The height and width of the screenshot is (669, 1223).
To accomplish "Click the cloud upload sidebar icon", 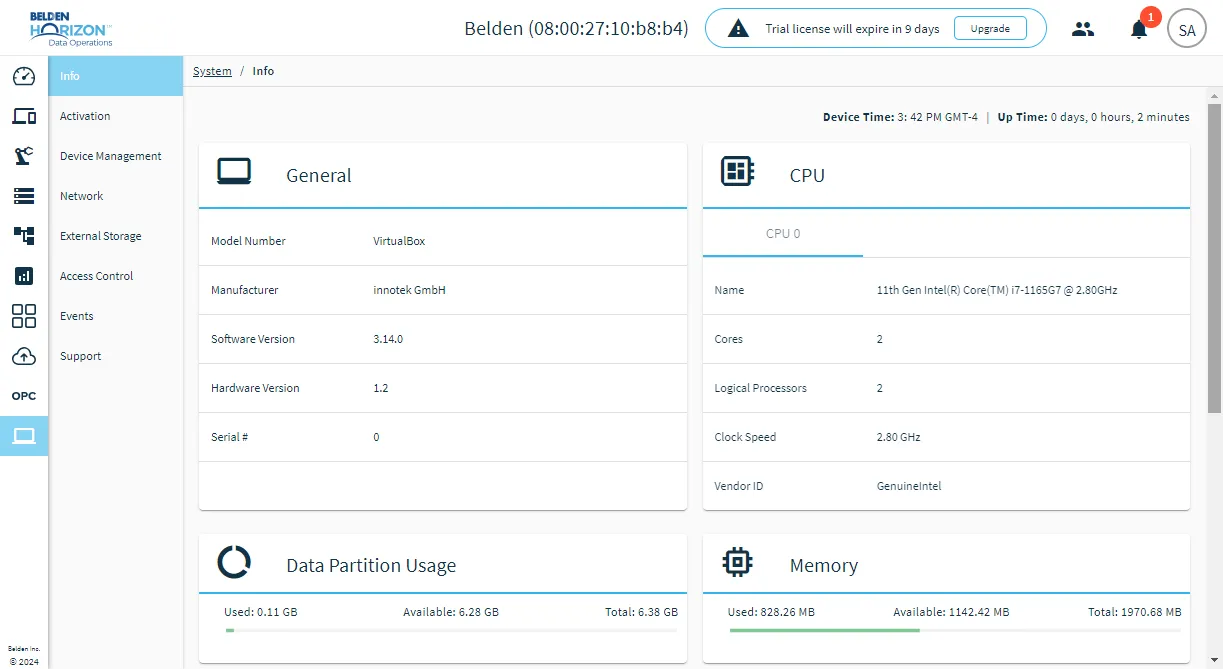I will [x=24, y=356].
